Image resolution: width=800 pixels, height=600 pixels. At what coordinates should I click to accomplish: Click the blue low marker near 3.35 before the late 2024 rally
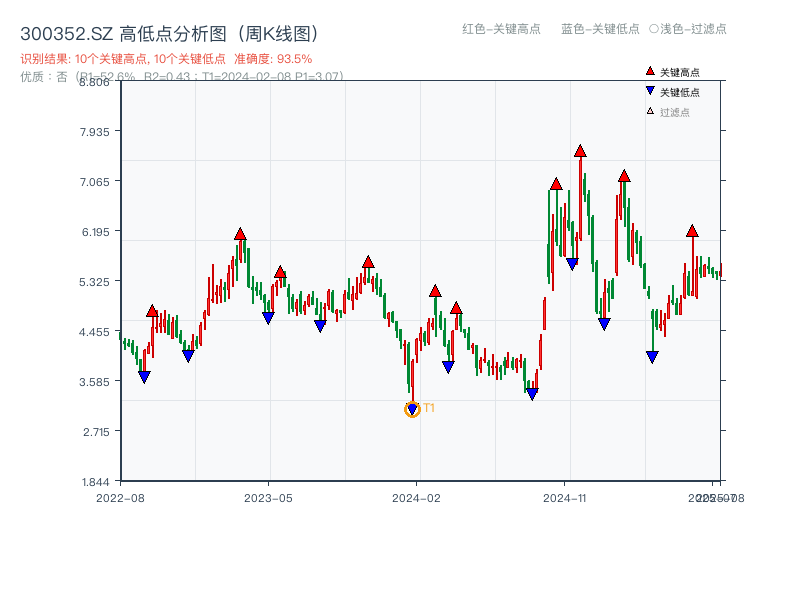click(532, 394)
